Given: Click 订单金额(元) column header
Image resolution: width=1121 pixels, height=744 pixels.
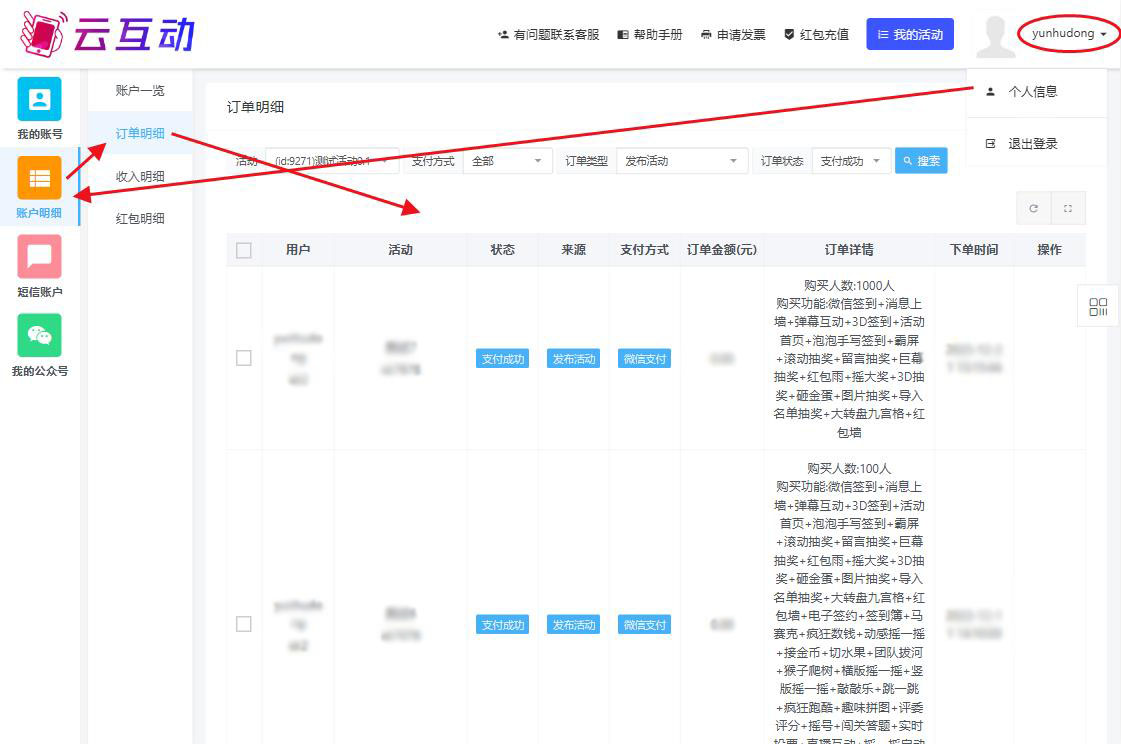Looking at the screenshot, I should [722, 249].
